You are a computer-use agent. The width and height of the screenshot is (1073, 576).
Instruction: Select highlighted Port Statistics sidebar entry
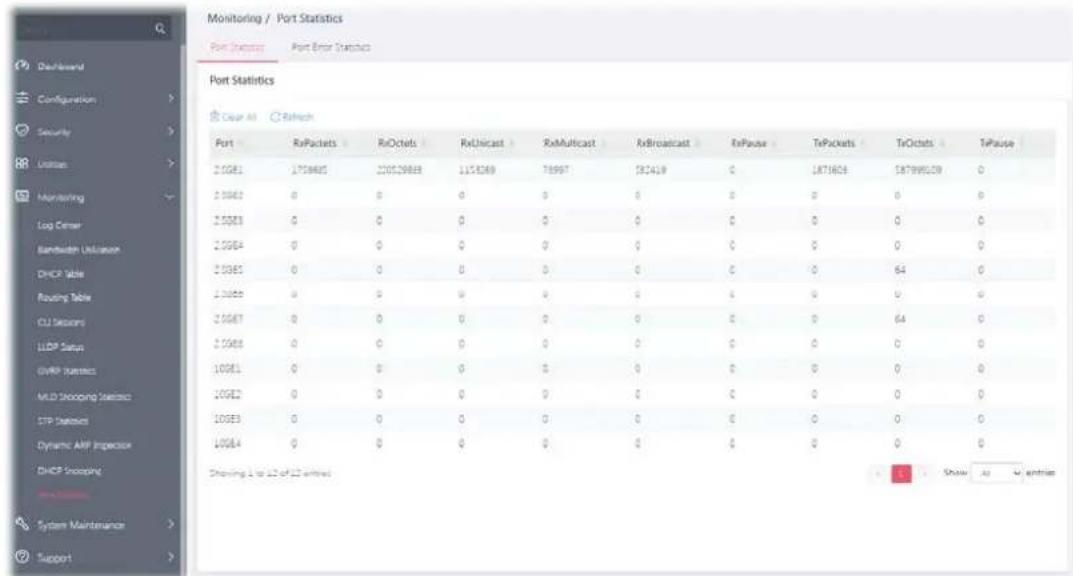click(62, 495)
